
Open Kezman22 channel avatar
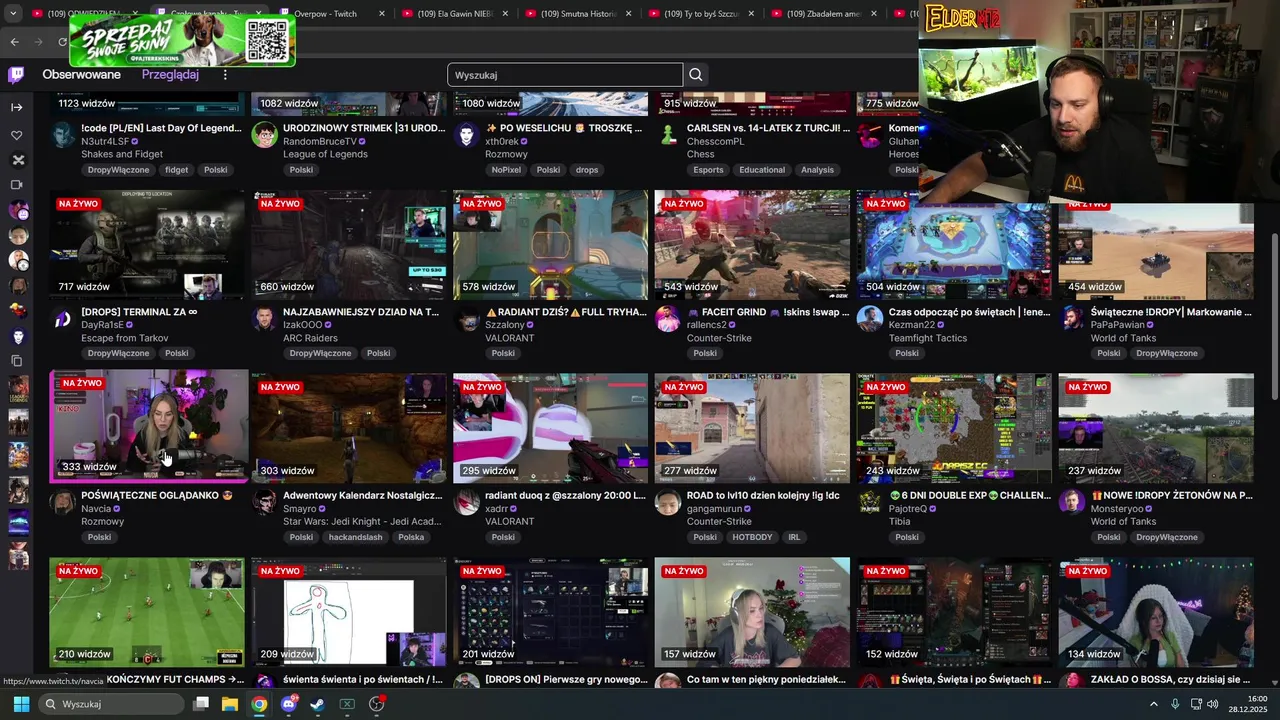point(869,319)
